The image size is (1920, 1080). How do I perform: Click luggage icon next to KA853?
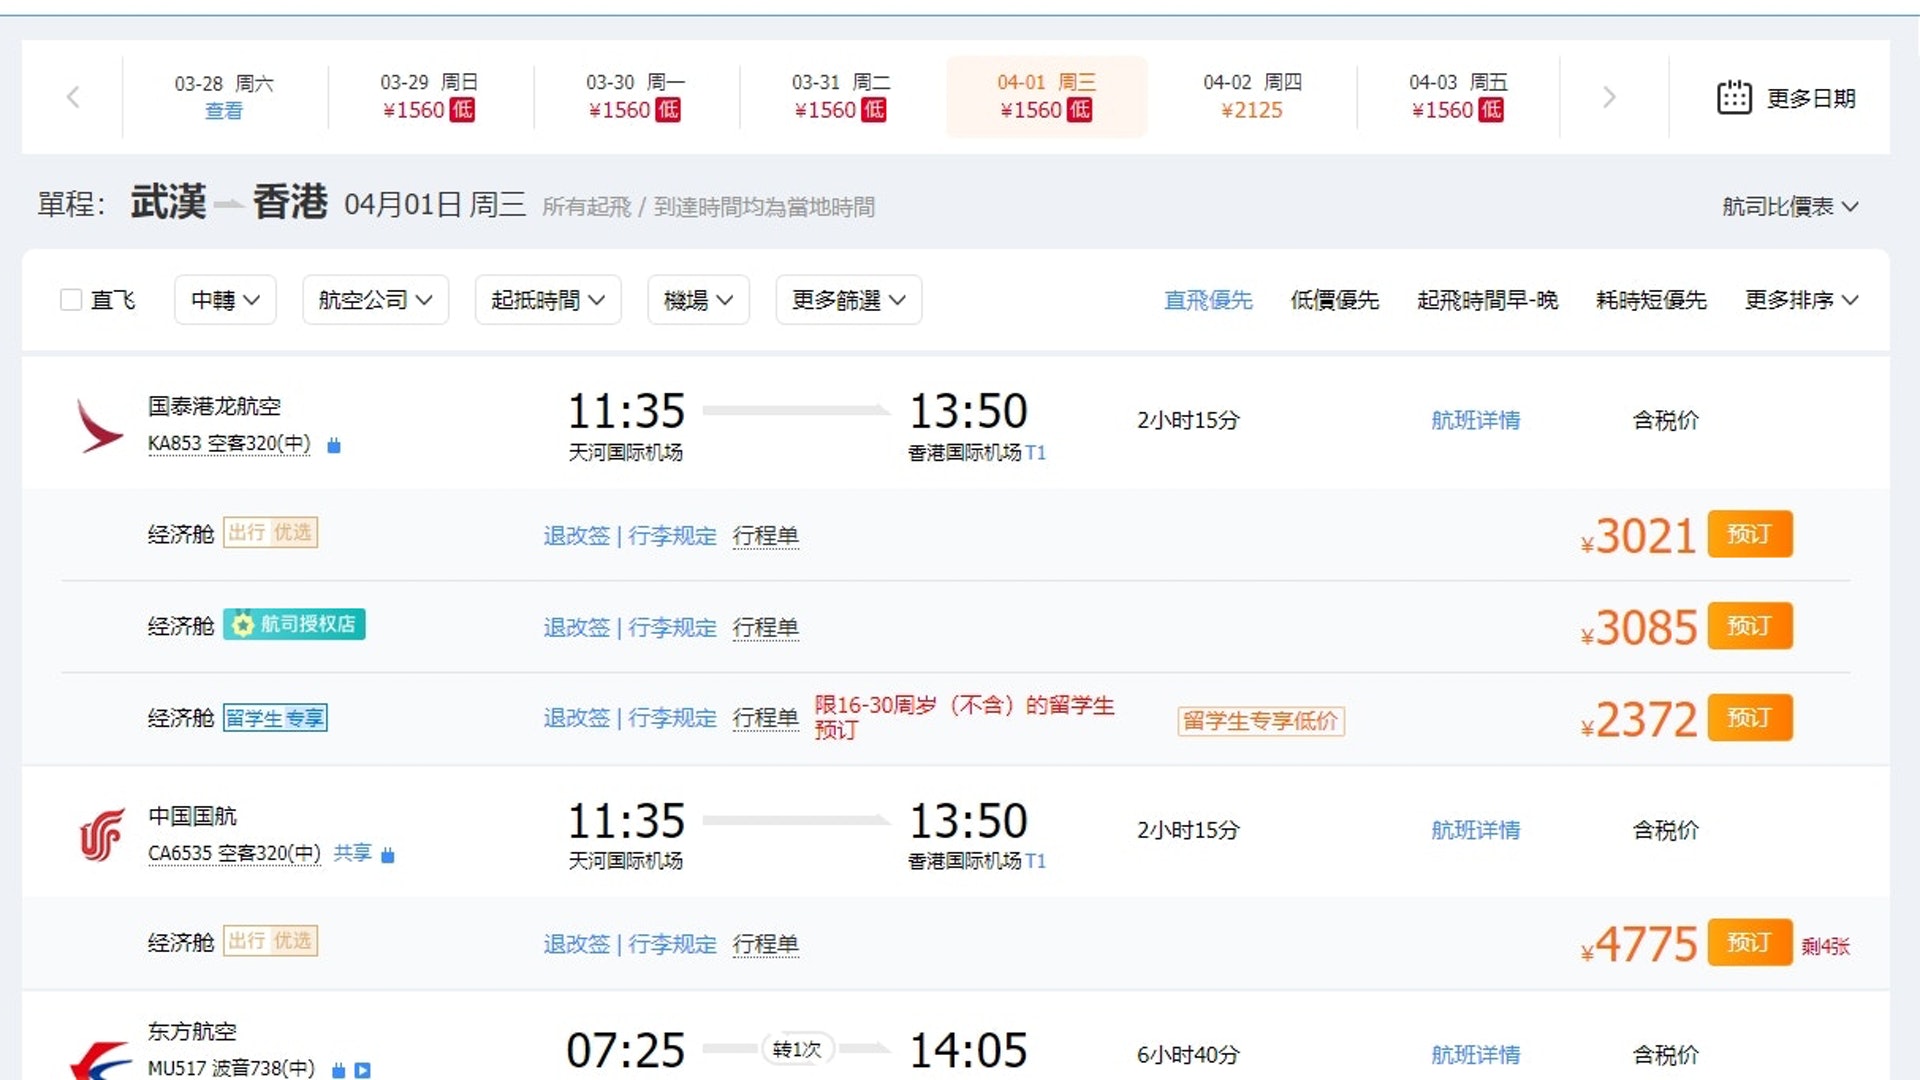[x=334, y=445]
